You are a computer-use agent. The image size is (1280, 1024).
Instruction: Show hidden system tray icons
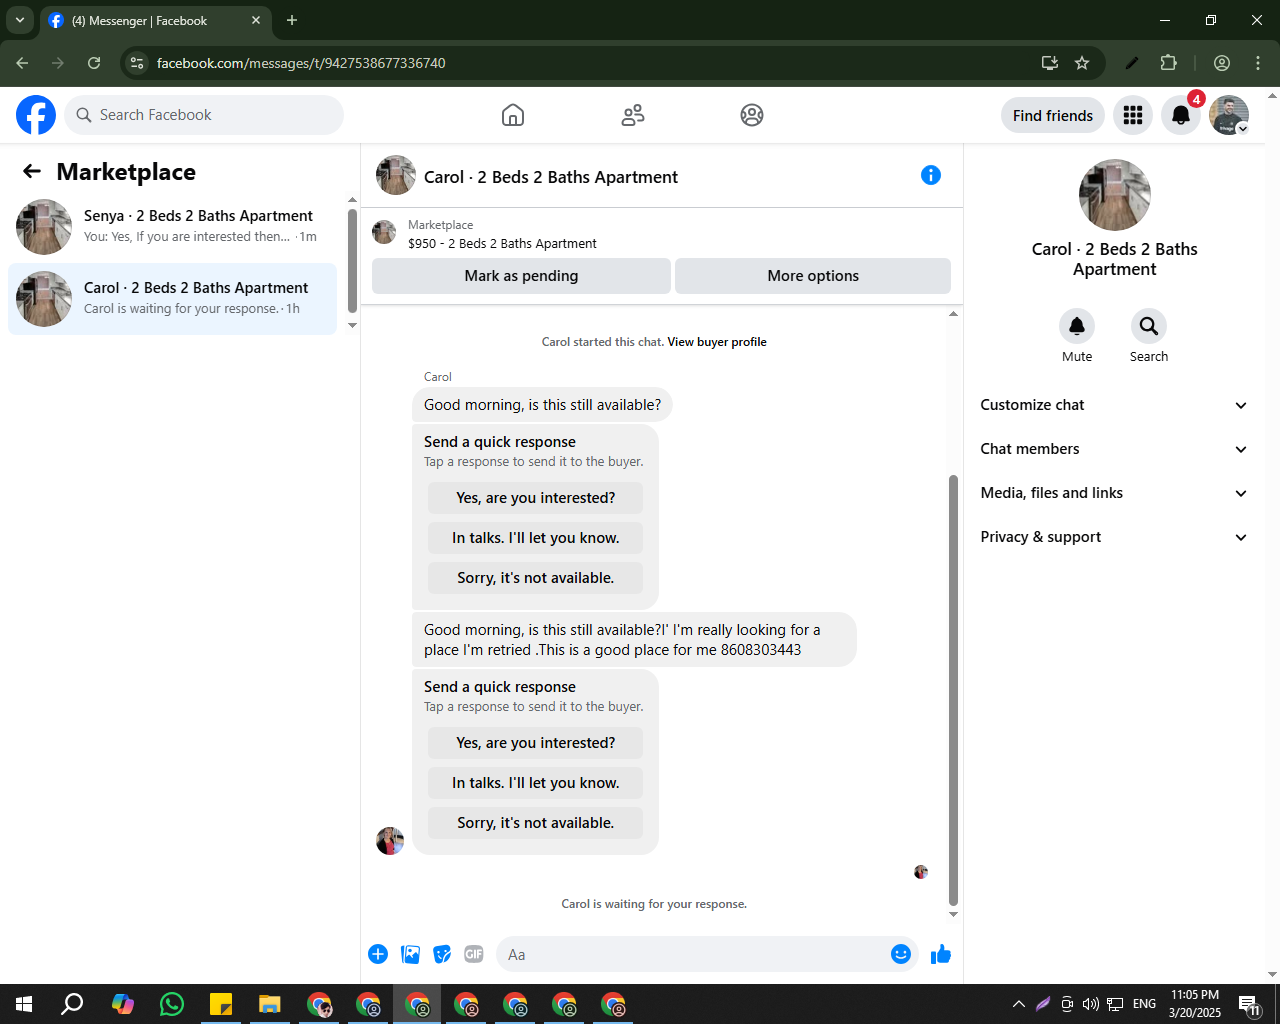pos(1018,1004)
